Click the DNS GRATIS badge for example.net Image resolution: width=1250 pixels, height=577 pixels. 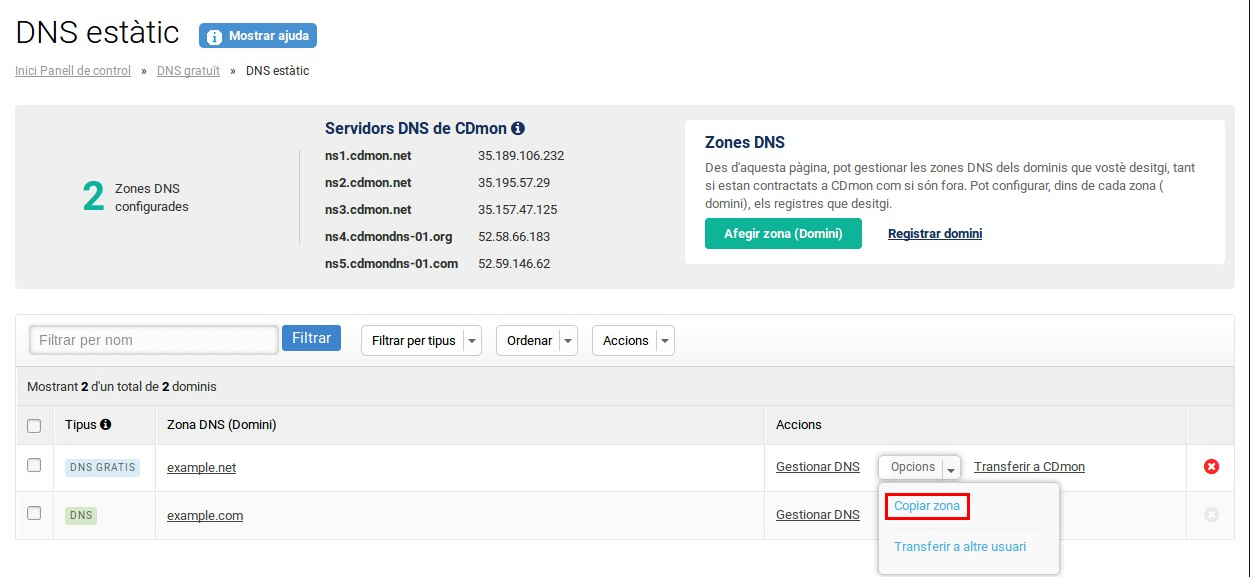[x=102, y=467]
